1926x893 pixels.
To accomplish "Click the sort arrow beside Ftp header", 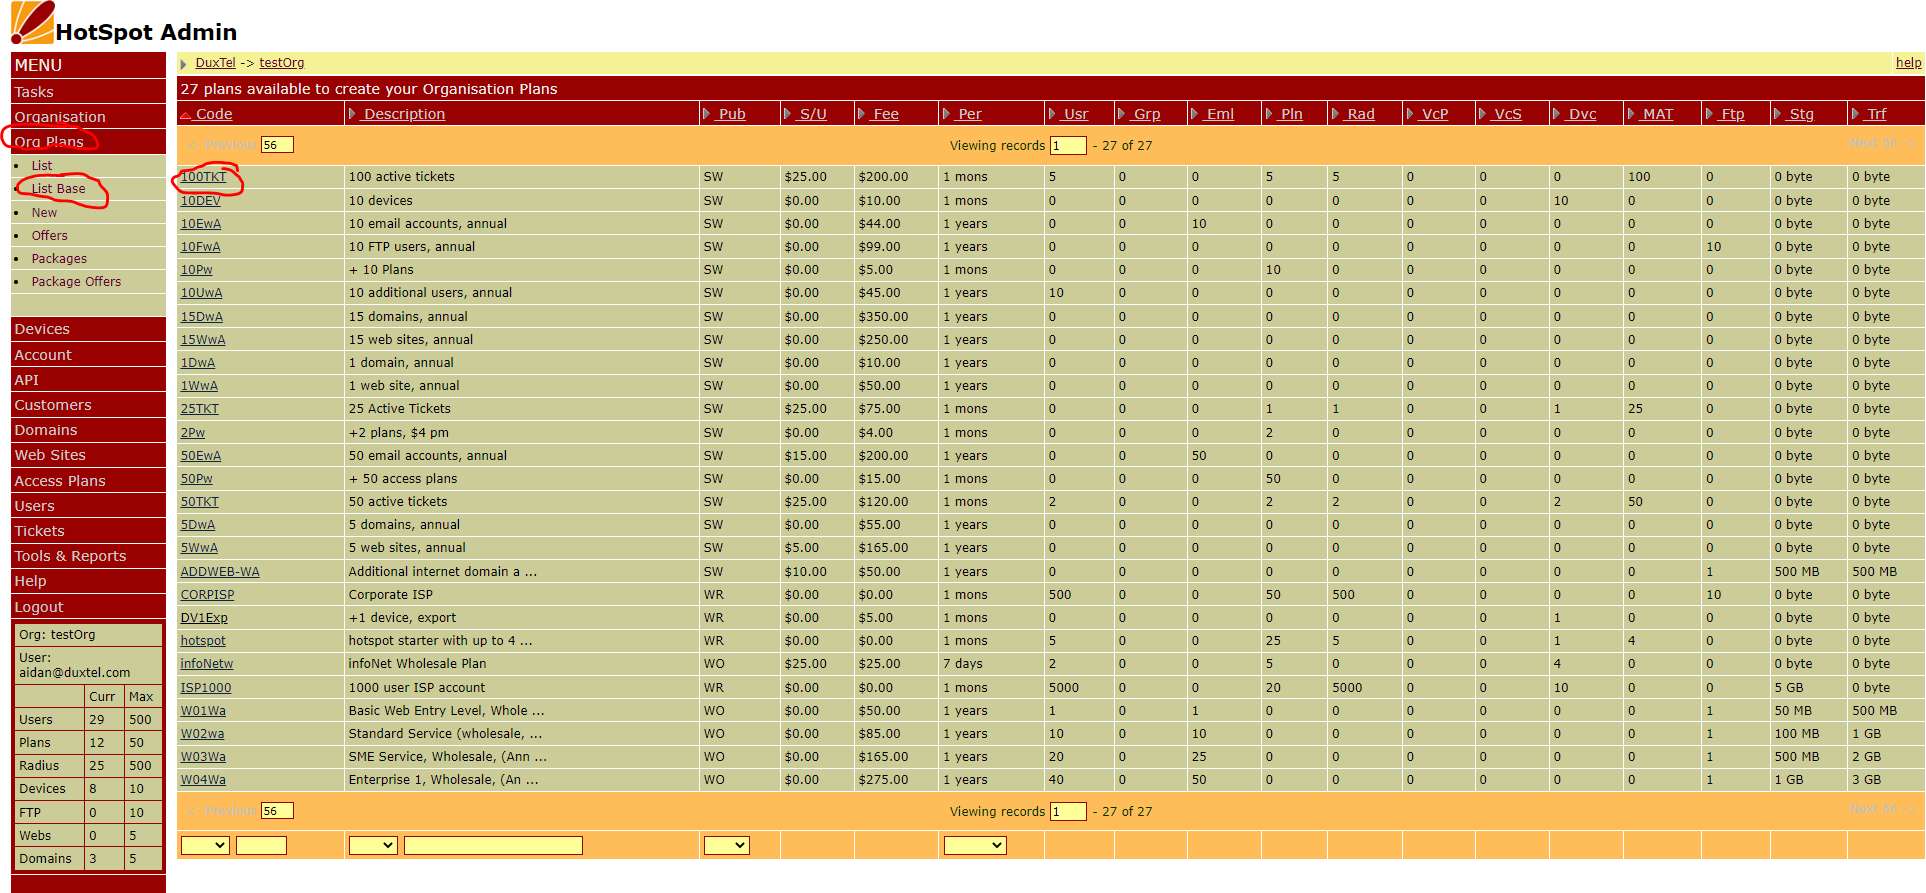I will coord(1710,114).
